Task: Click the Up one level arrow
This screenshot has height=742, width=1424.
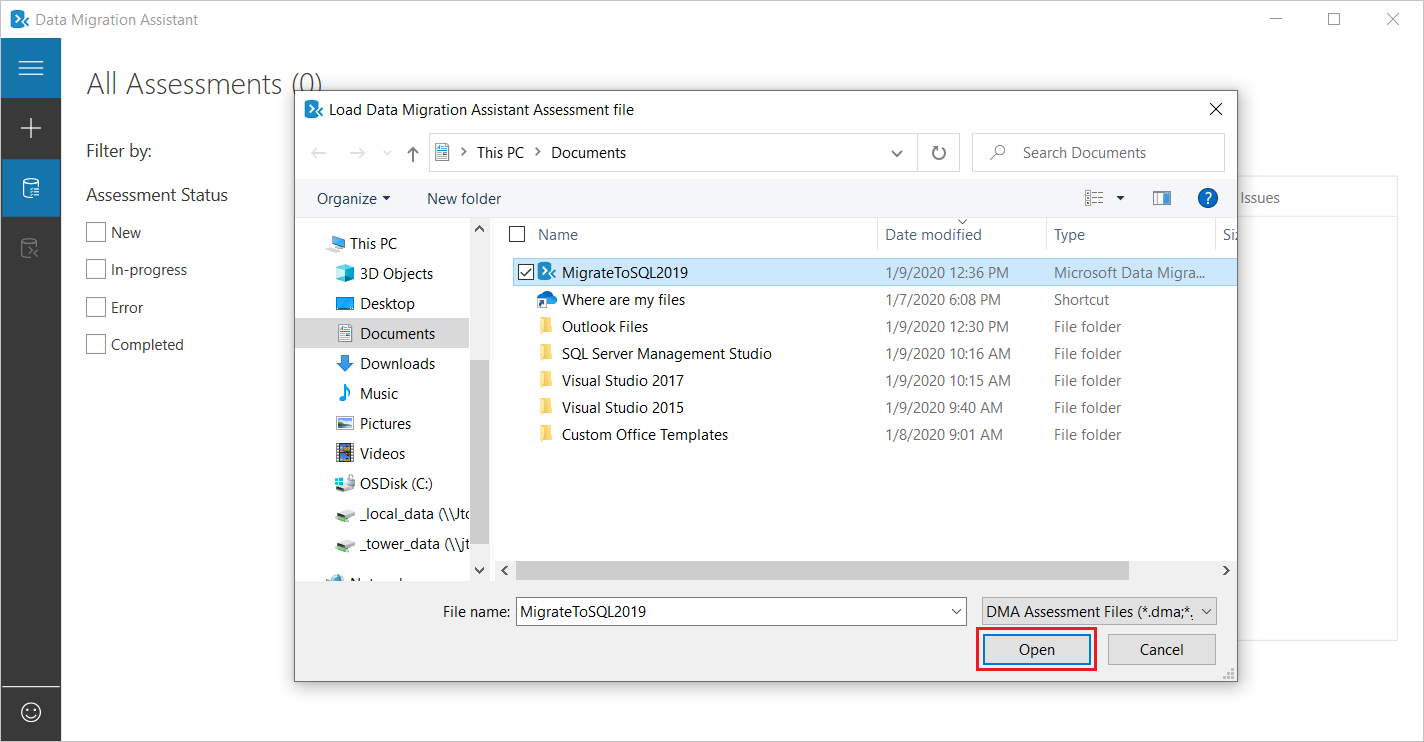Action: [413, 153]
